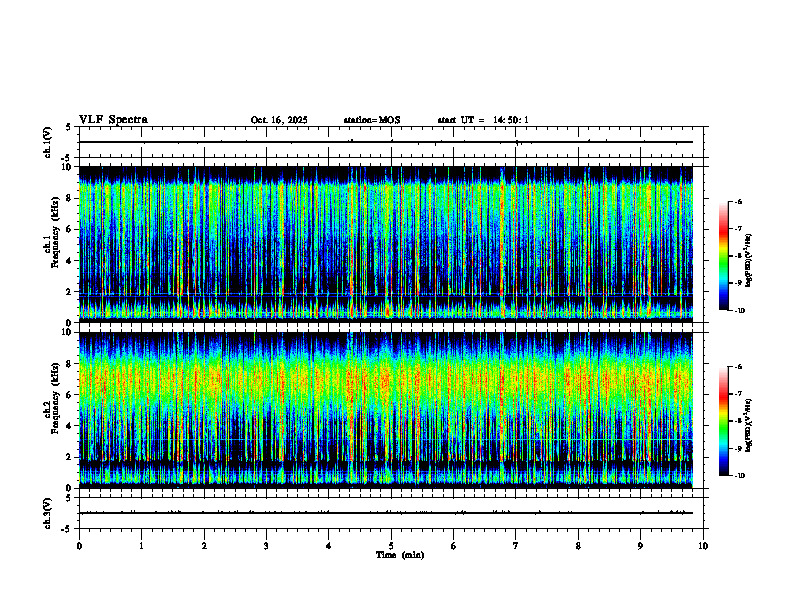Click the ch.1 log(PSD) color bar label
Screen dimensions: 792x612
749,261
